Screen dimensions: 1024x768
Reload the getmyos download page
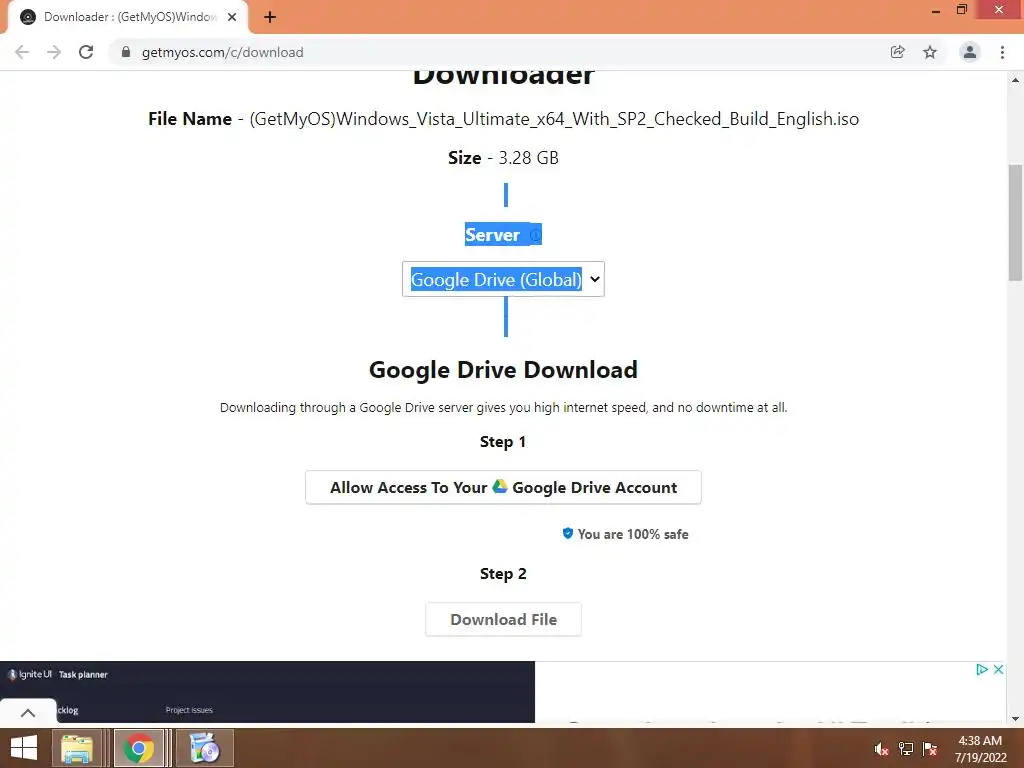pos(86,52)
